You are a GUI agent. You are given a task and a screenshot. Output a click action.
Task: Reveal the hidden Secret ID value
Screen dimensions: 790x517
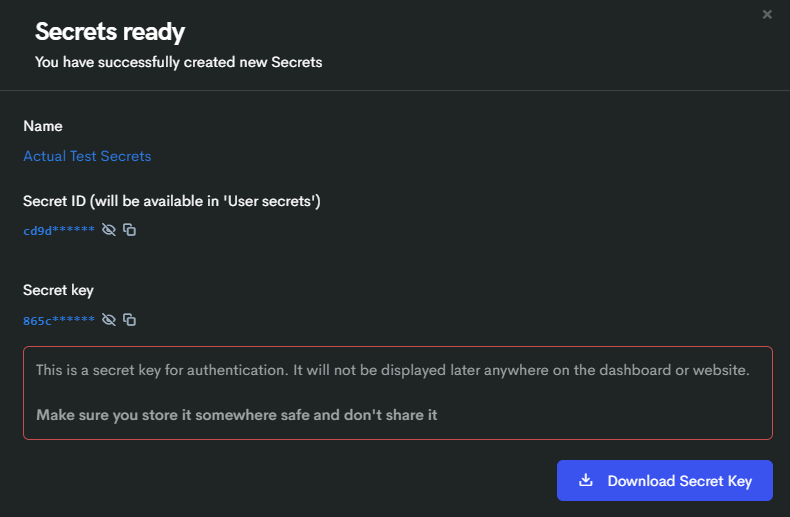[109, 230]
